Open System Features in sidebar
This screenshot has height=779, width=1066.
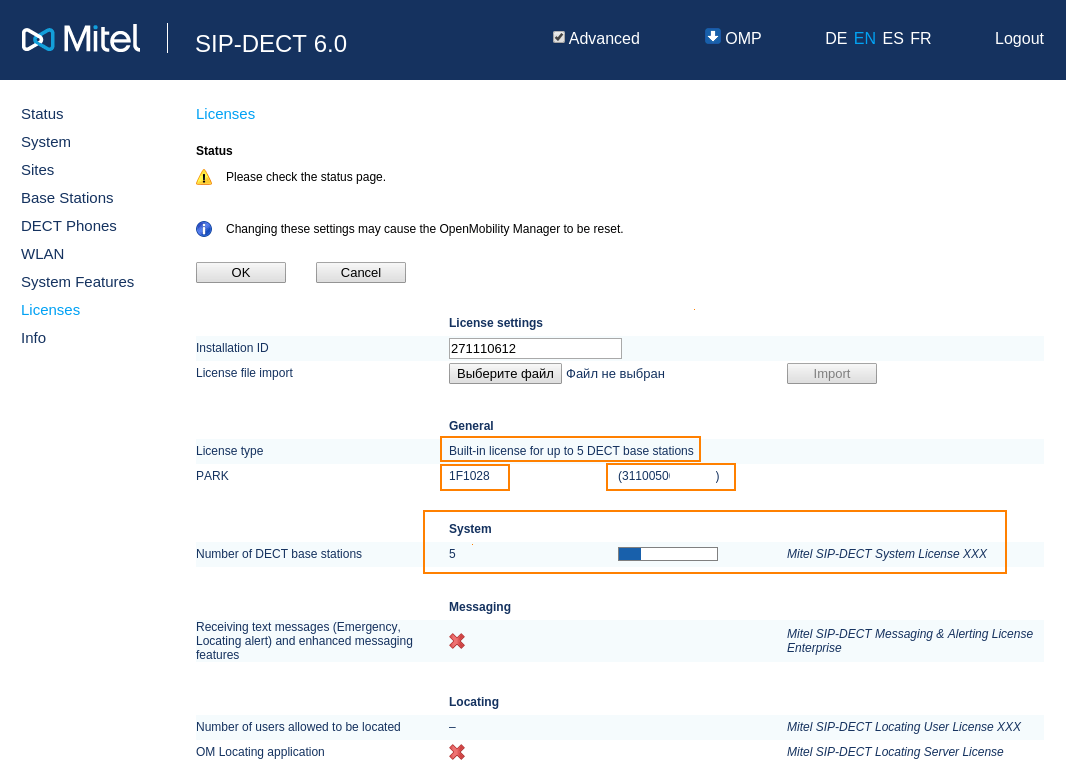78,282
